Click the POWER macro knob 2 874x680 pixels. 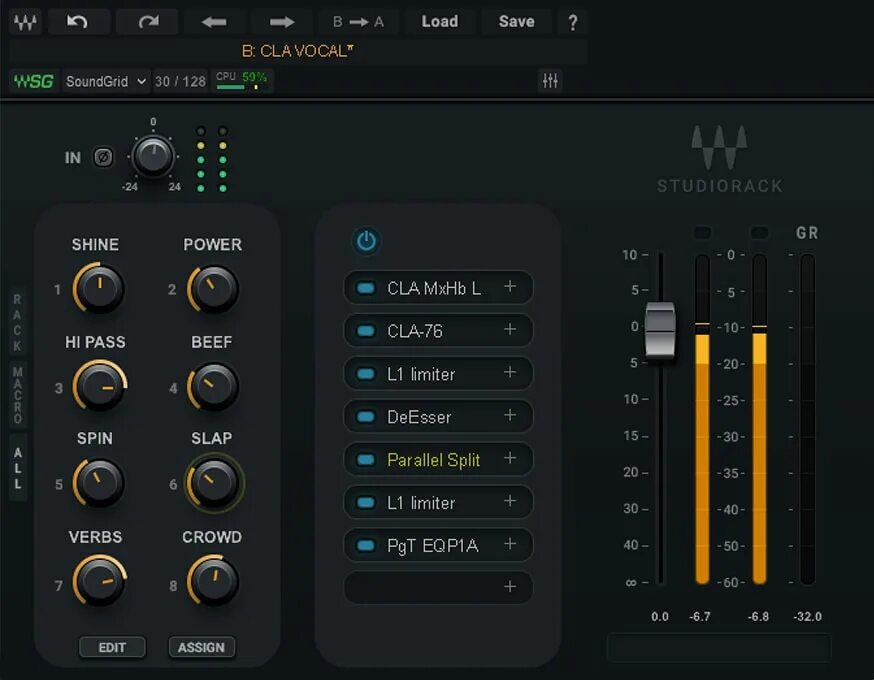click(213, 289)
